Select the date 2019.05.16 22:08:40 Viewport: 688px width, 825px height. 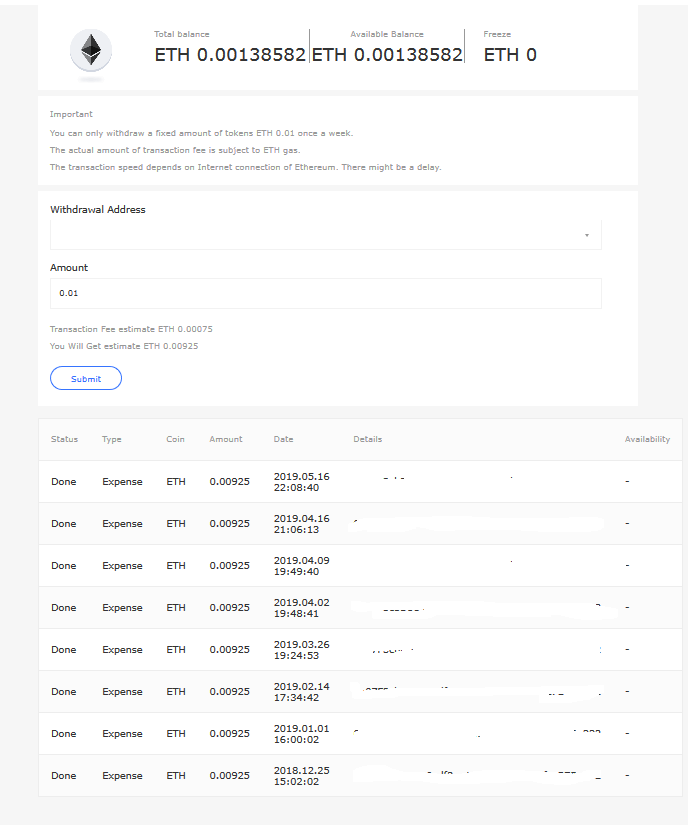tap(301, 482)
